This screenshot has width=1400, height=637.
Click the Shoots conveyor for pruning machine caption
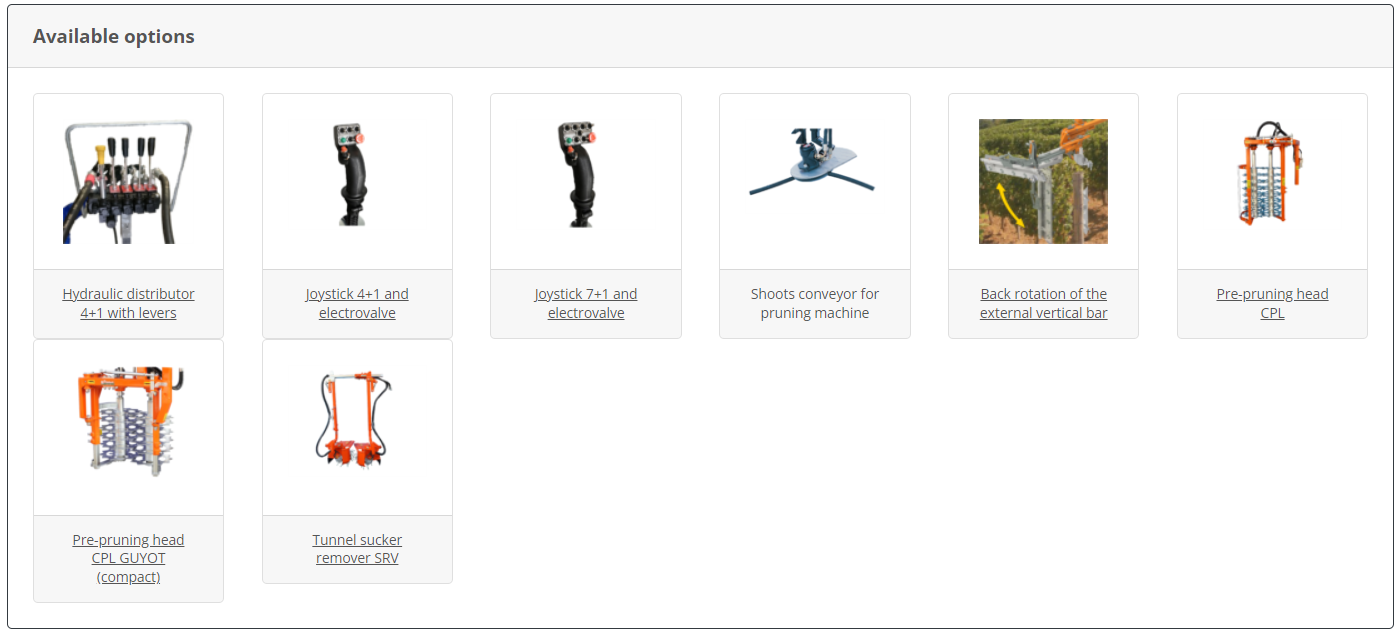pyautogui.click(x=814, y=304)
